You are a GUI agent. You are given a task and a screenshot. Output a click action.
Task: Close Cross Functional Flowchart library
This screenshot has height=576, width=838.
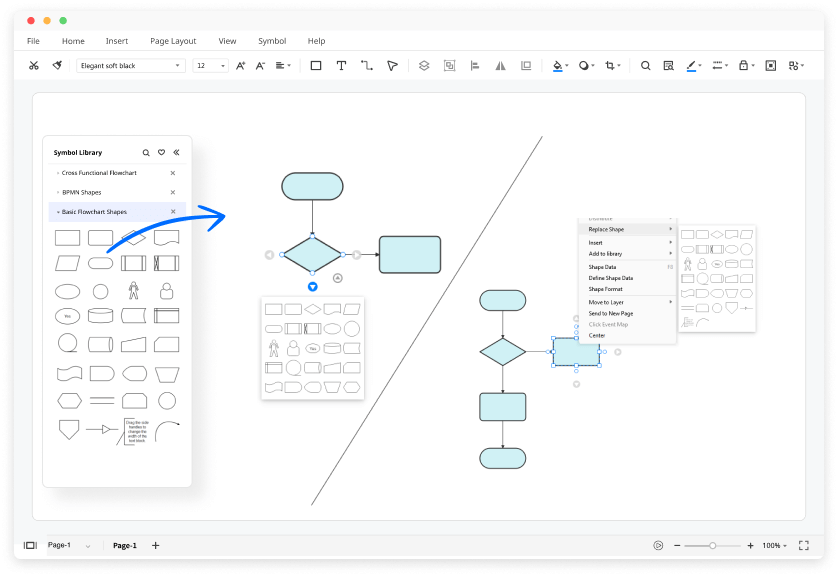tap(173, 173)
